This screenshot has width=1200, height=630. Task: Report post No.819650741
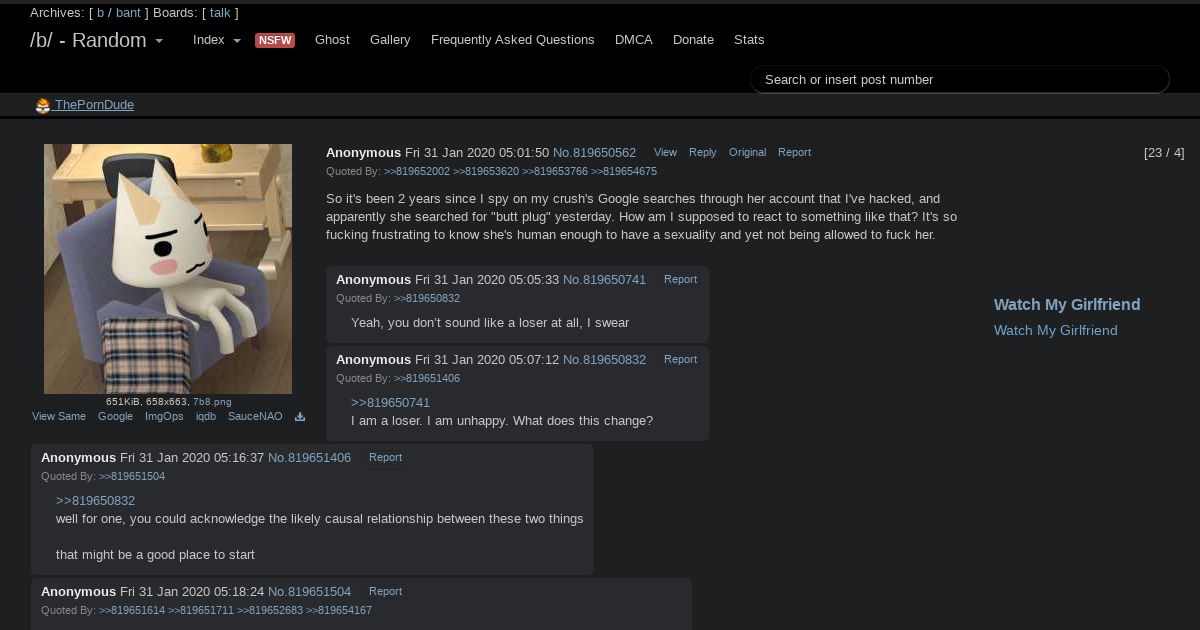[x=680, y=280]
